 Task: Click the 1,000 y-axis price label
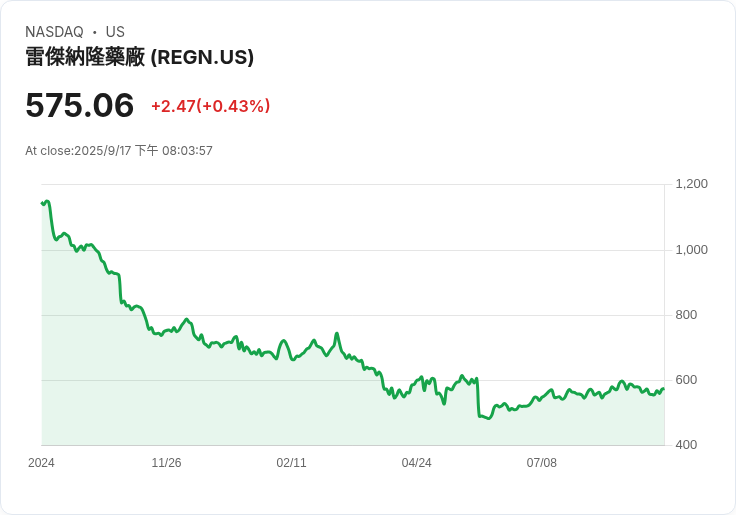coord(691,250)
